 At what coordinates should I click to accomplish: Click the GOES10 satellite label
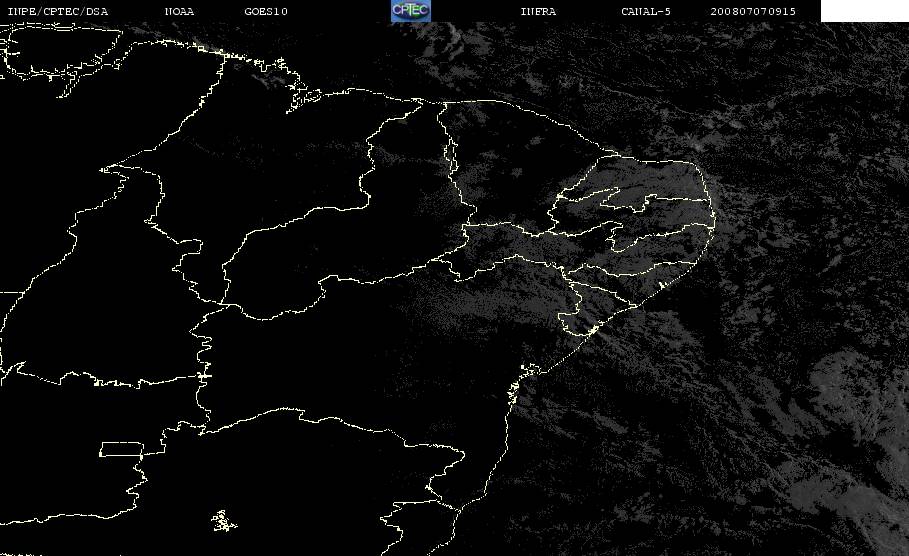click(x=266, y=11)
